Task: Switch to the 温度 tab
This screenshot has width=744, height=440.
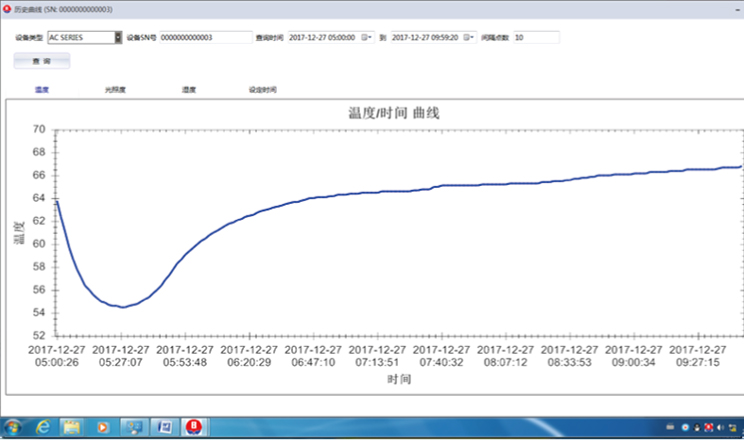Action: click(42, 89)
